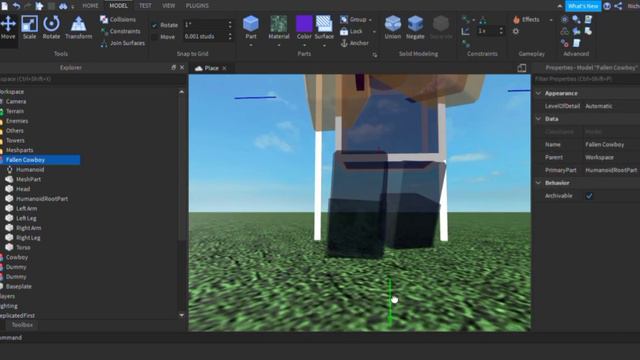This screenshot has width=640, height=360.
Task: Expand the Surface dropdown arrow
Action: coord(324,45)
